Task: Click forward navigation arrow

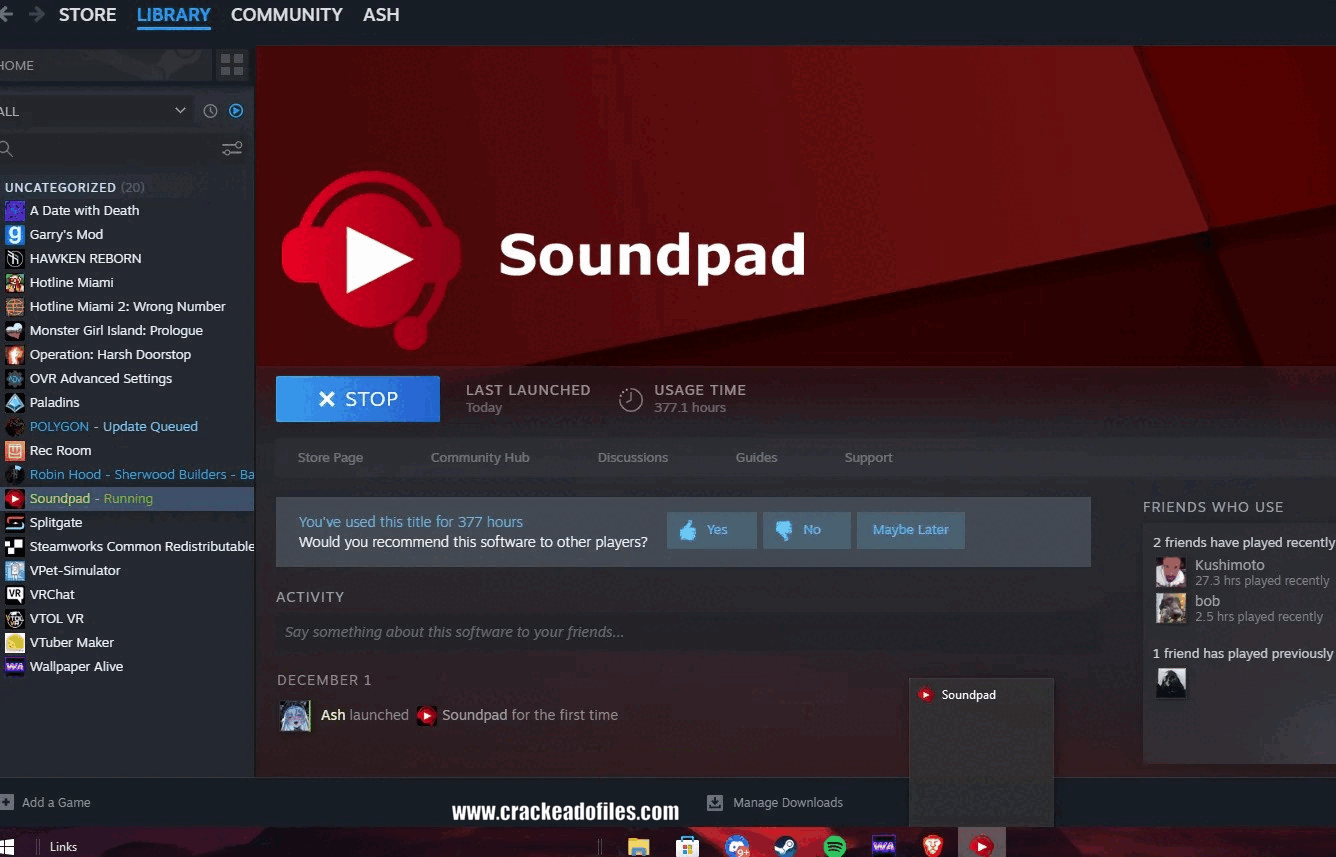Action: coord(37,14)
